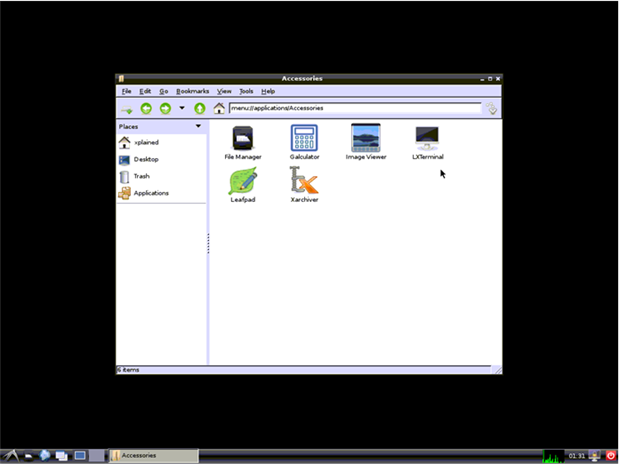The height and width of the screenshot is (464, 619).
Task: Click the new tab toolbar icon
Action: [x=127, y=109]
